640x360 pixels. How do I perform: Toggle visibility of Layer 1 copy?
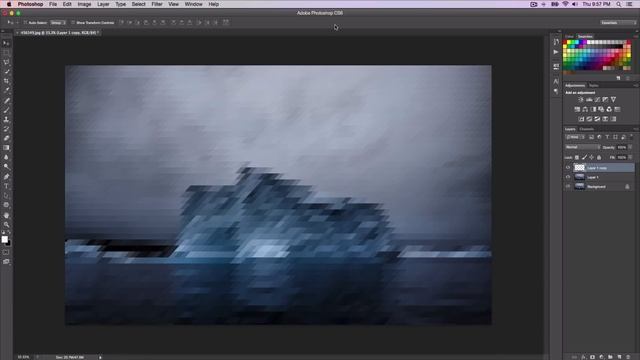[568, 168]
